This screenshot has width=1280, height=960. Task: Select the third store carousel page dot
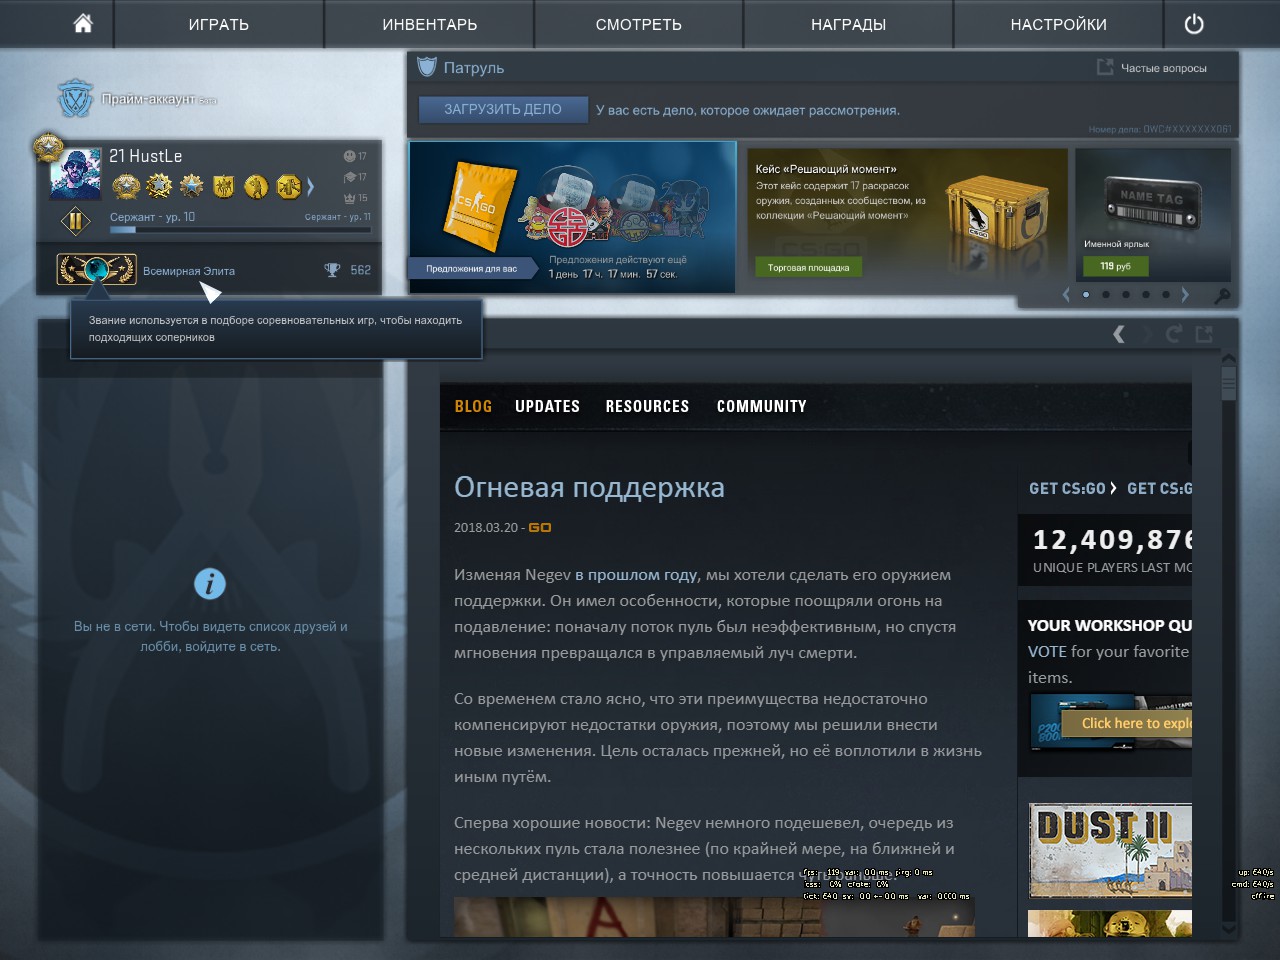coord(1126,295)
